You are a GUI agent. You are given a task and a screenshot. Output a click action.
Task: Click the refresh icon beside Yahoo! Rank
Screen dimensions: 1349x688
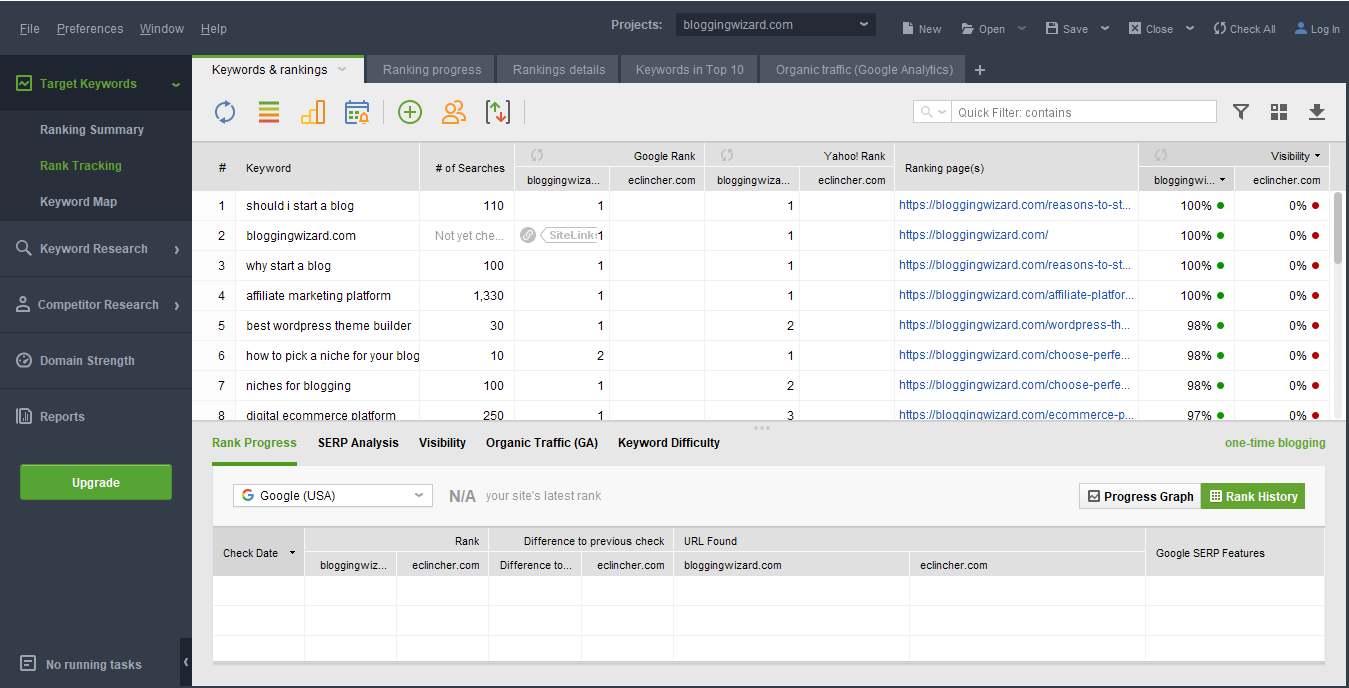coord(727,155)
